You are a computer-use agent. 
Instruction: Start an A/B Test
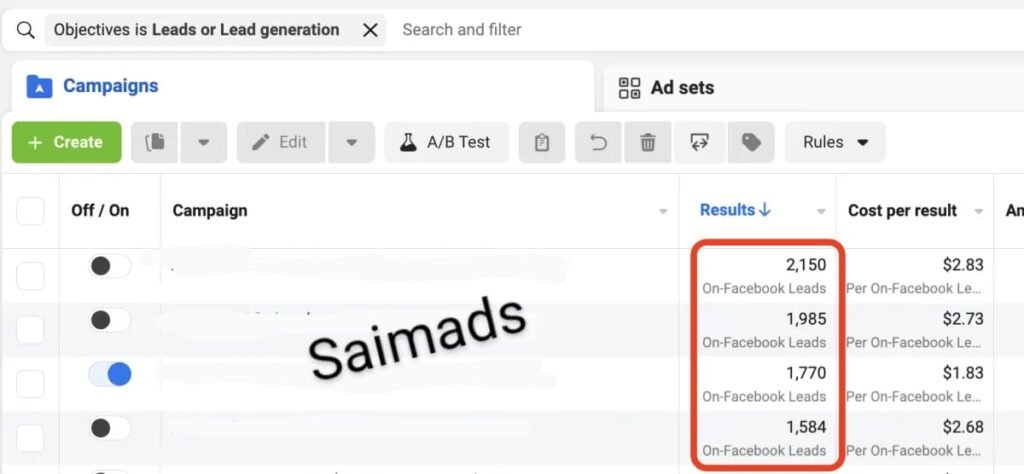[446, 143]
